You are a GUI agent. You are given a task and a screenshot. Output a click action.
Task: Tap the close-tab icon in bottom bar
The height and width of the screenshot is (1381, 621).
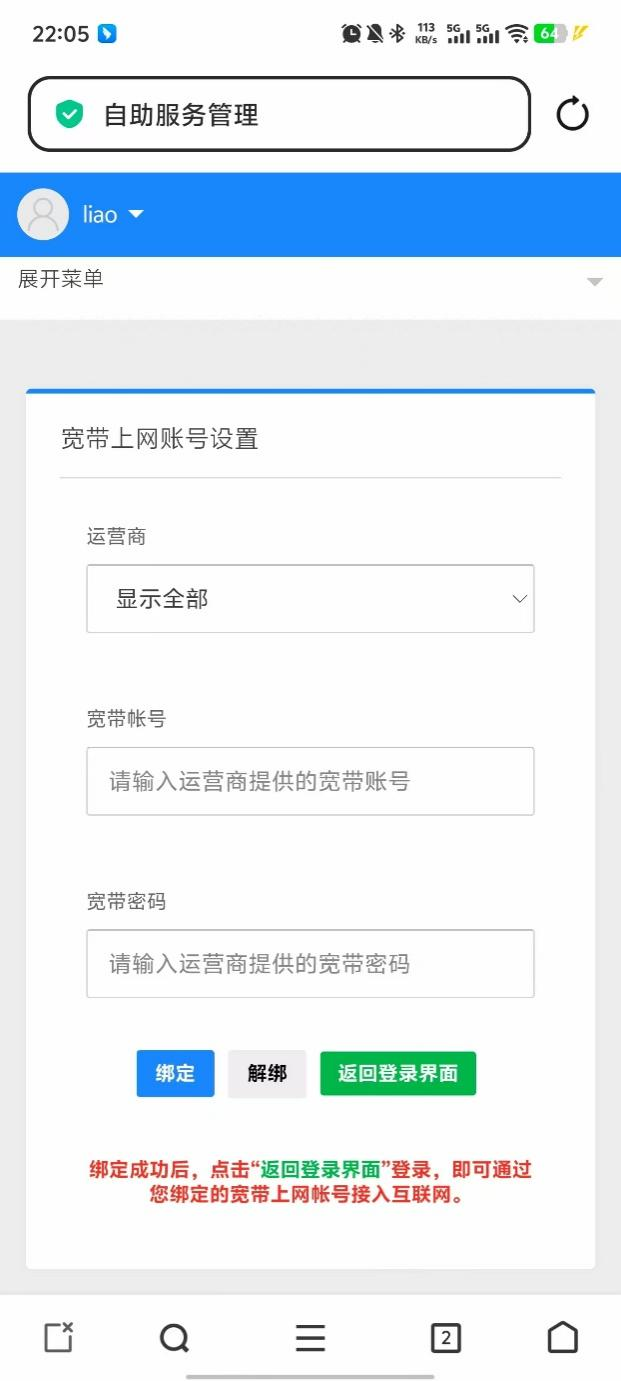click(x=59, y=1337)
